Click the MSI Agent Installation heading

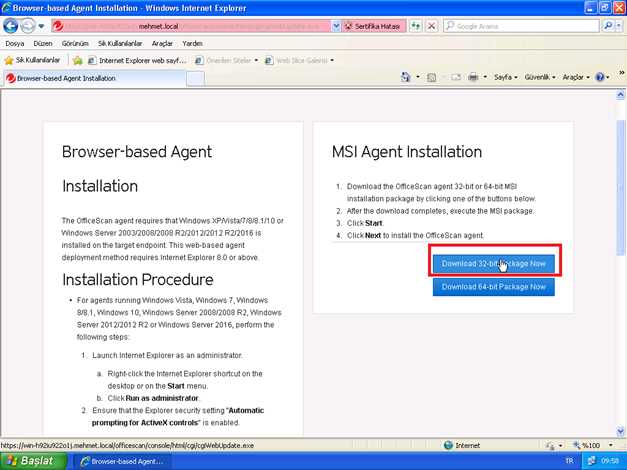pyautogui.click(x=407, y=152)
